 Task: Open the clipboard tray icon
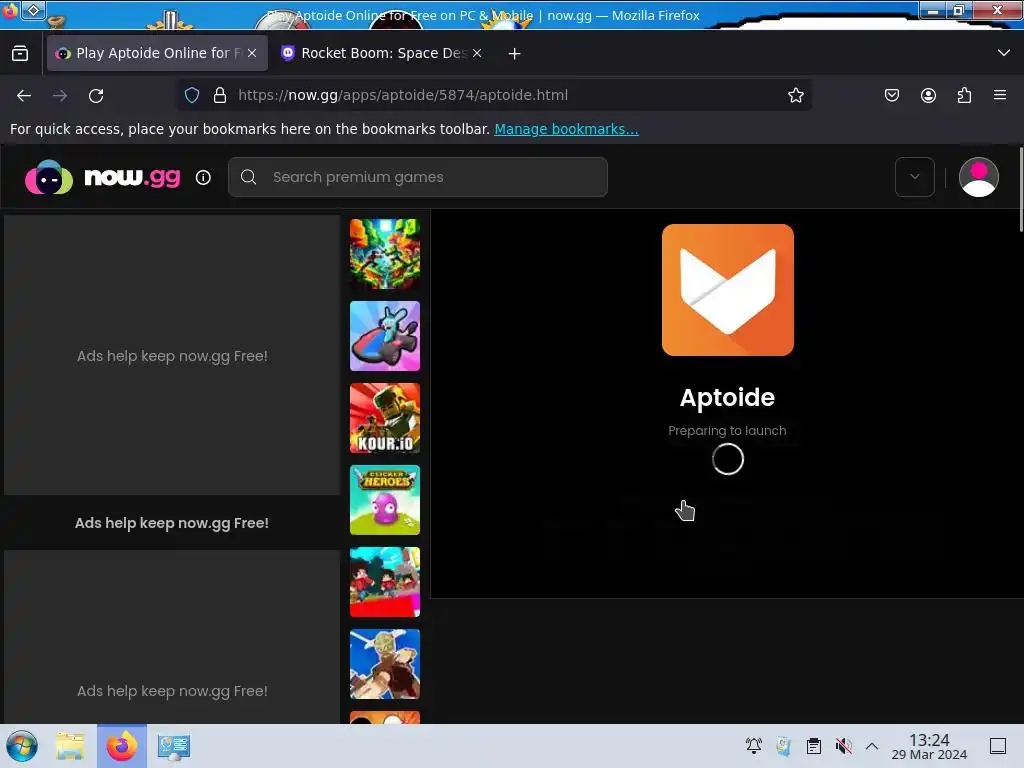[814, 746]
